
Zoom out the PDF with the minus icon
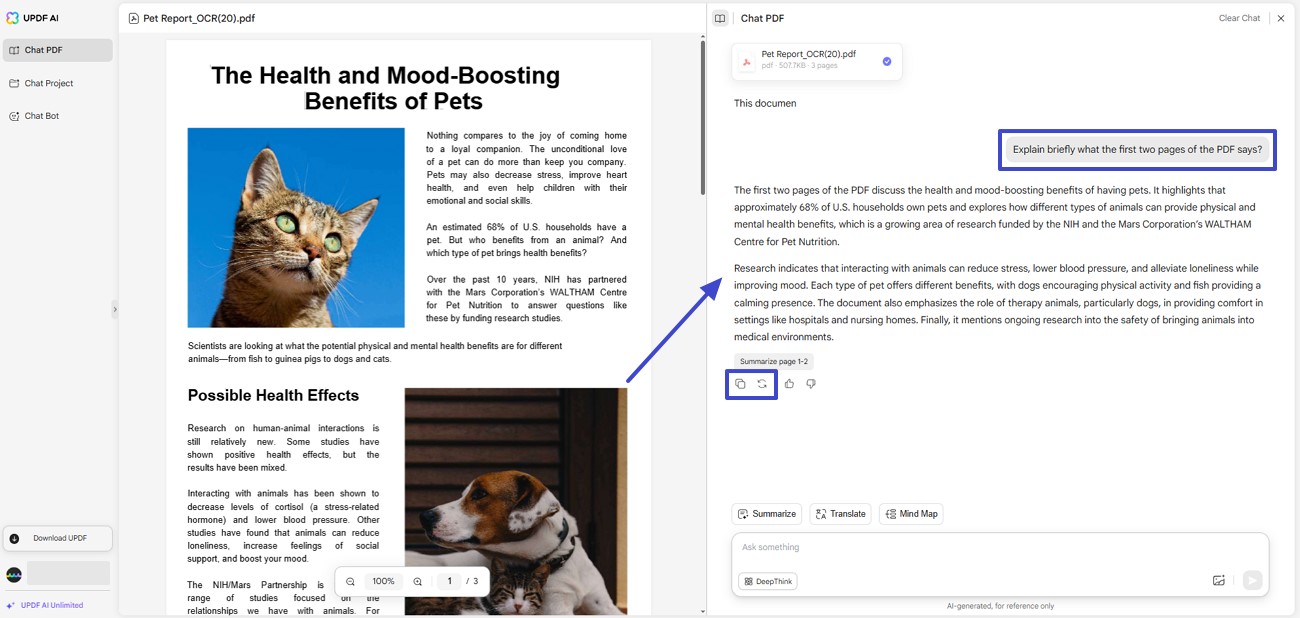pos(349,580)
